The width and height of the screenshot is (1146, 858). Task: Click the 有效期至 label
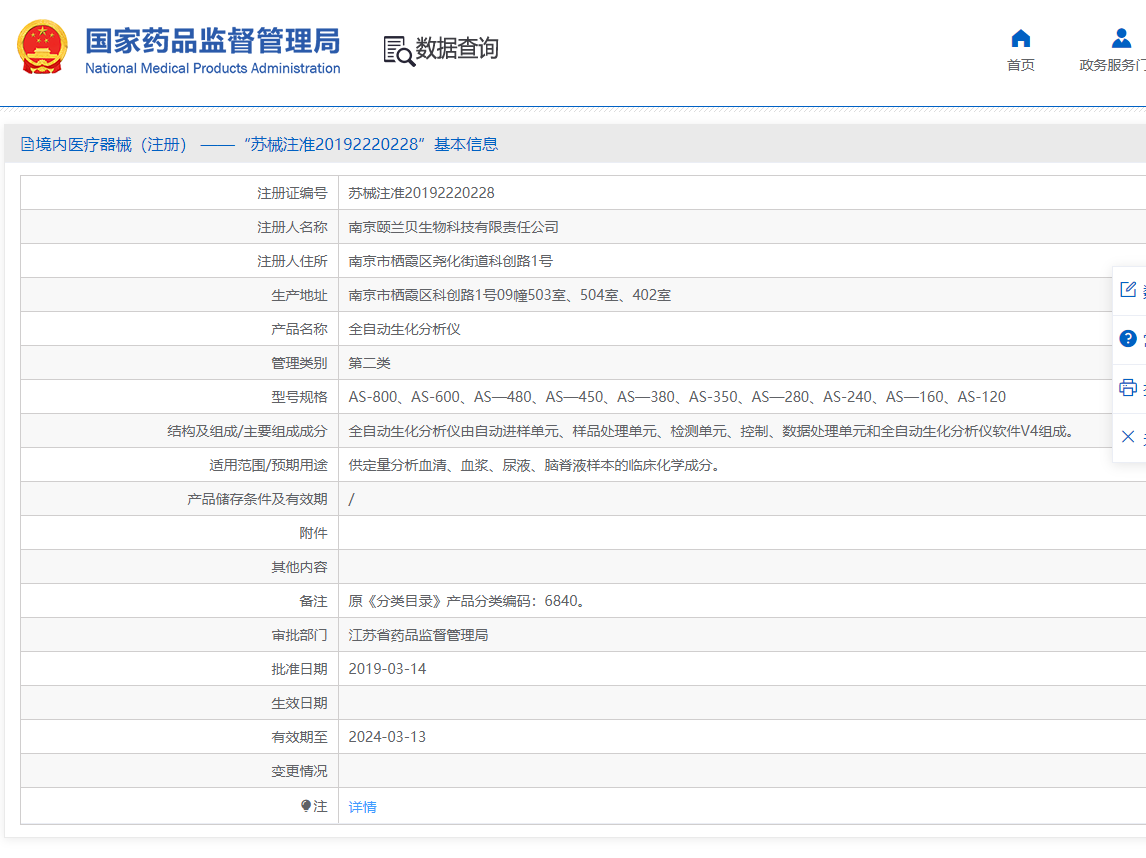(299, 737)
